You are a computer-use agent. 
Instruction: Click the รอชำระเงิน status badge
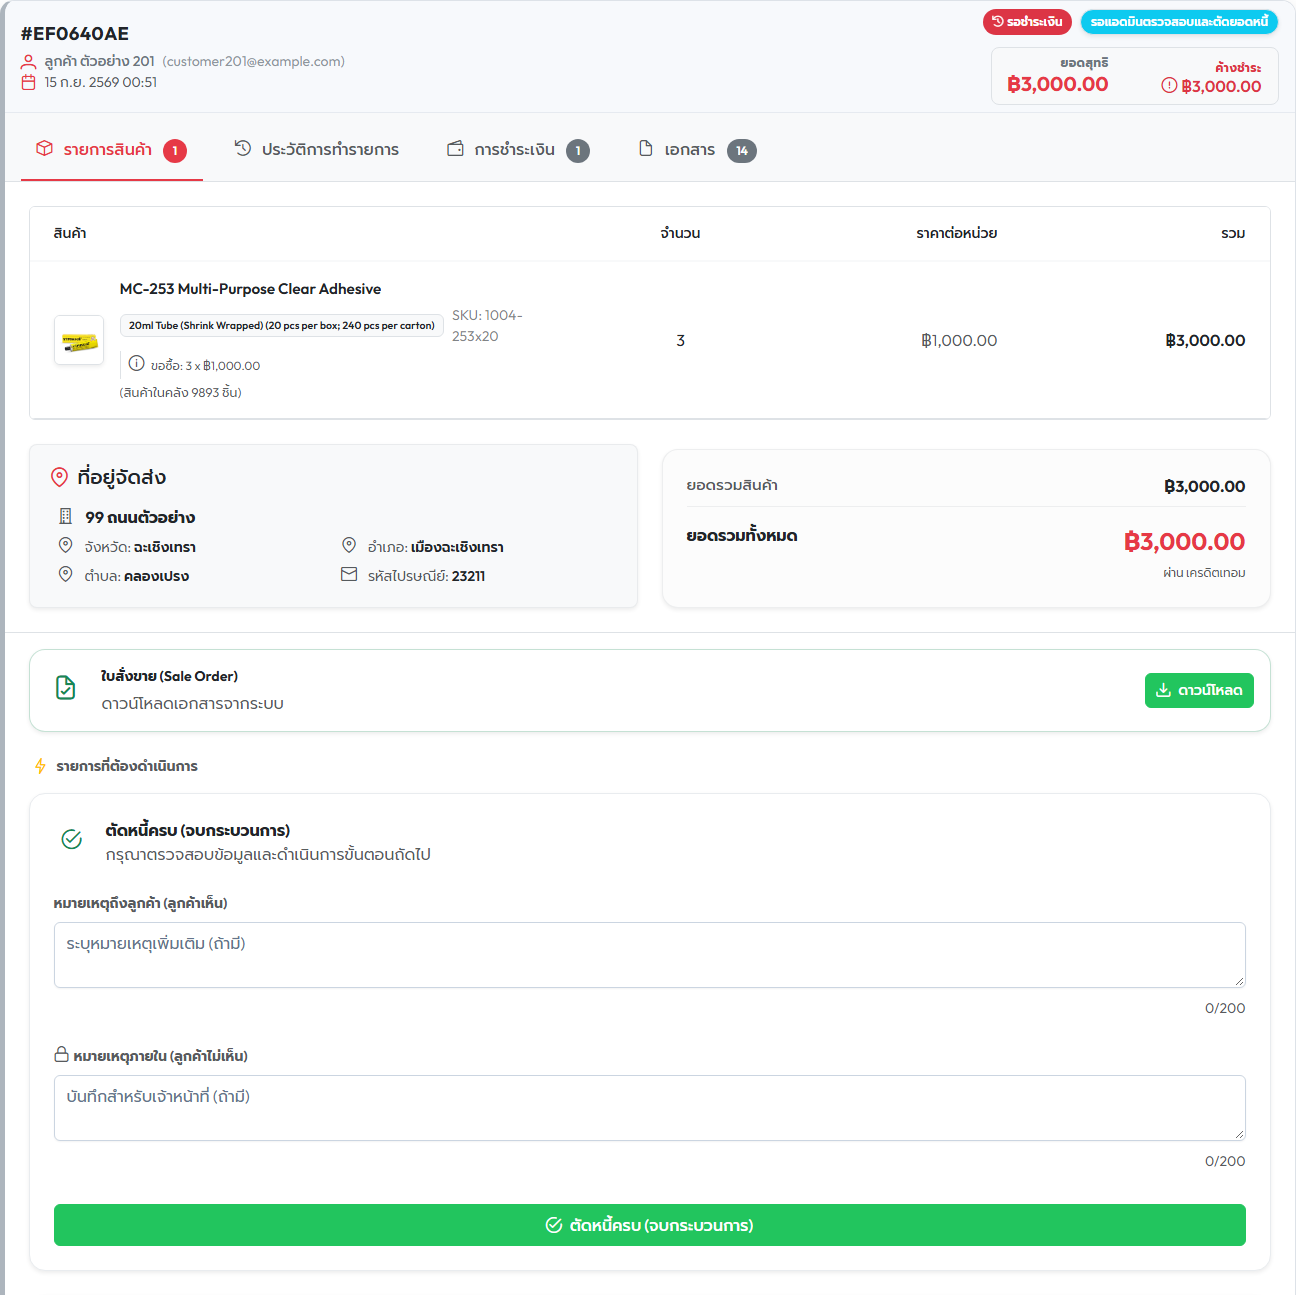pyautogui.click(x=1027, y=22)
